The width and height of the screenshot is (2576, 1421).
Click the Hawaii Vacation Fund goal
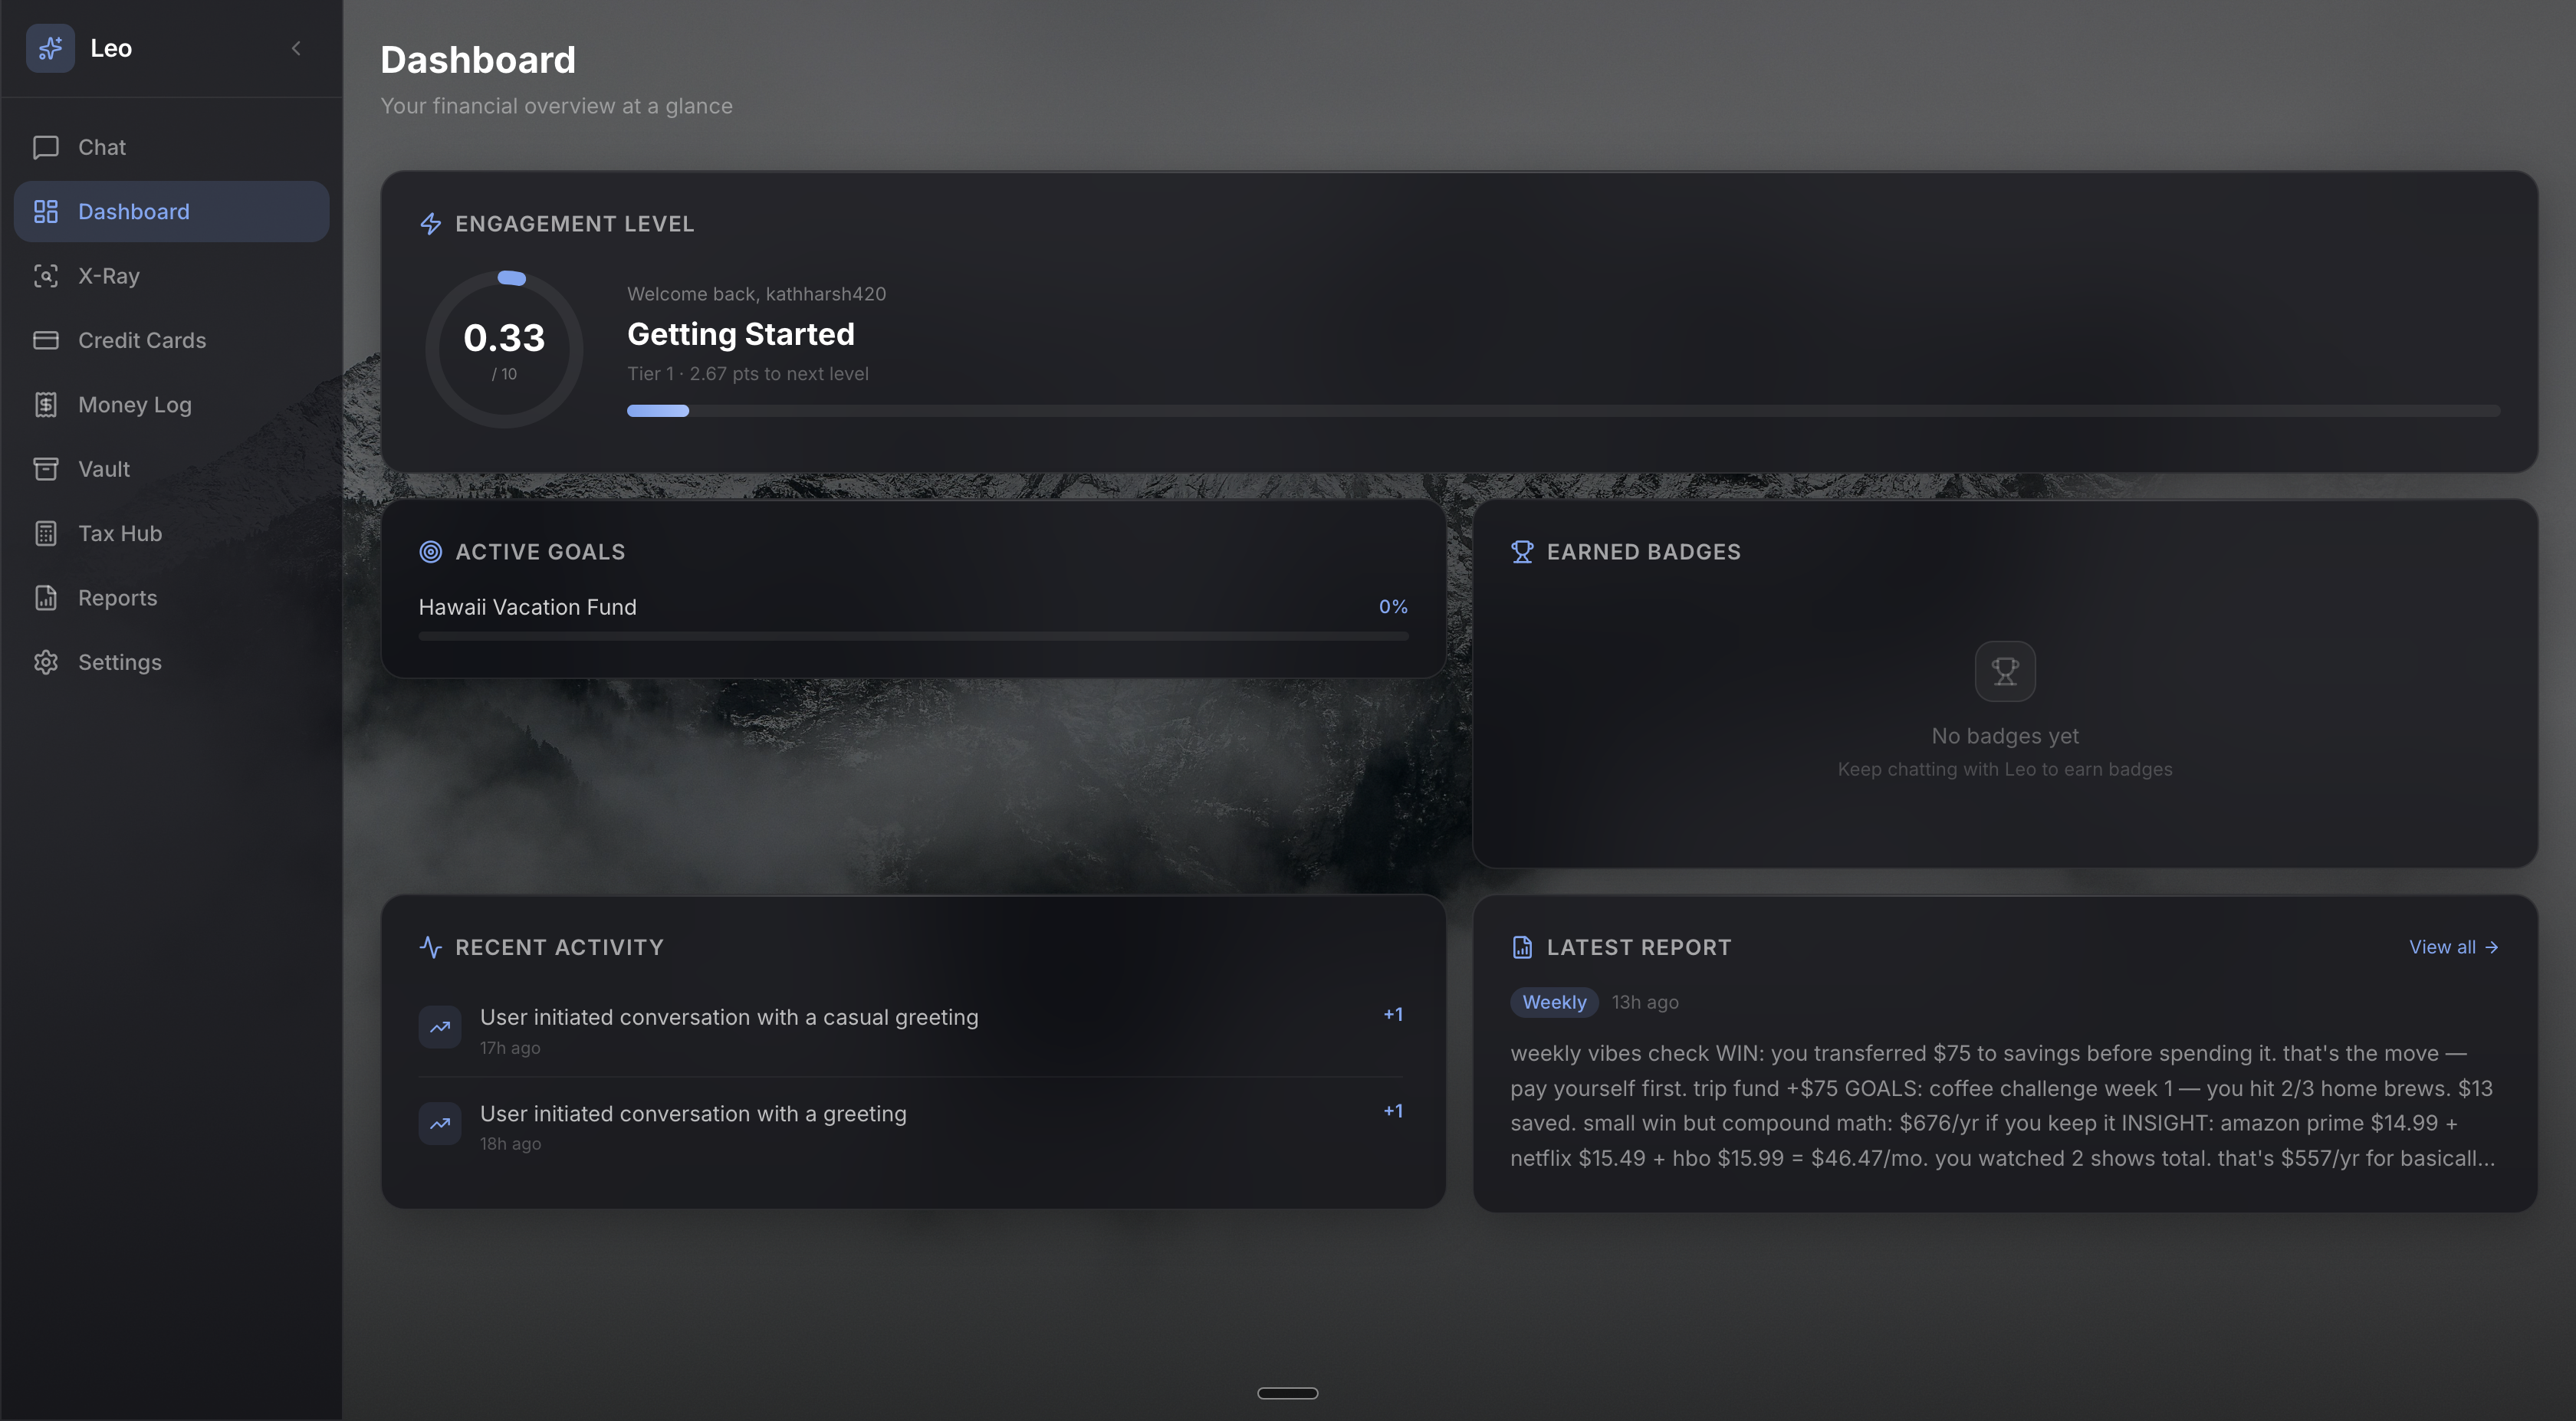pos(527,607)
